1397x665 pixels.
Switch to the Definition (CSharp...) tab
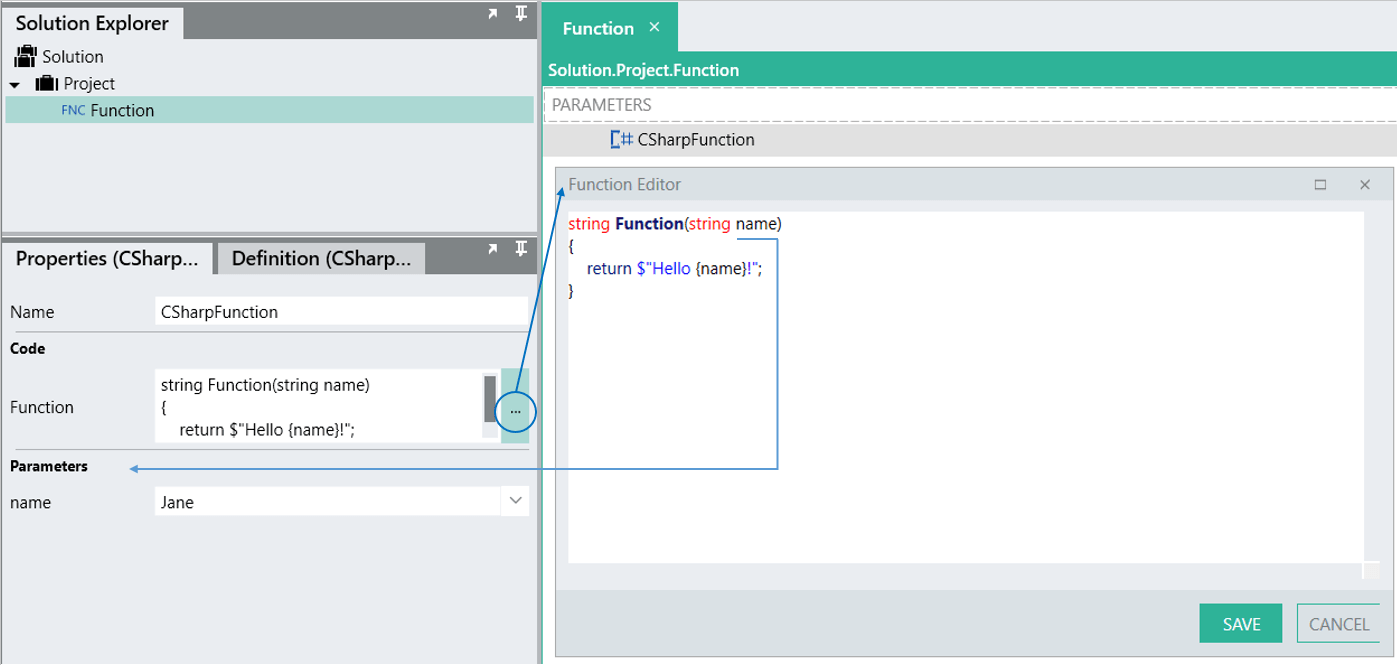321,258
